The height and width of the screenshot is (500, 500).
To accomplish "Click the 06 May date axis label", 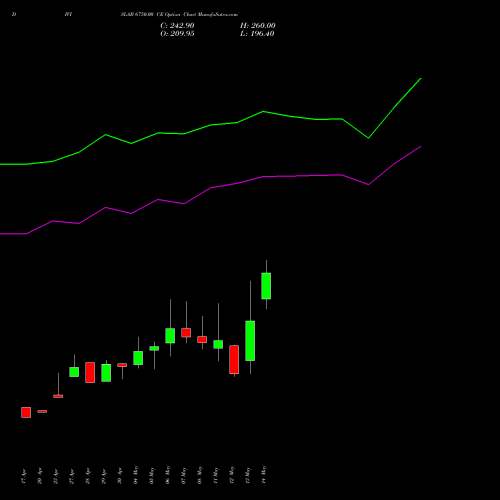I will [168, 475].
